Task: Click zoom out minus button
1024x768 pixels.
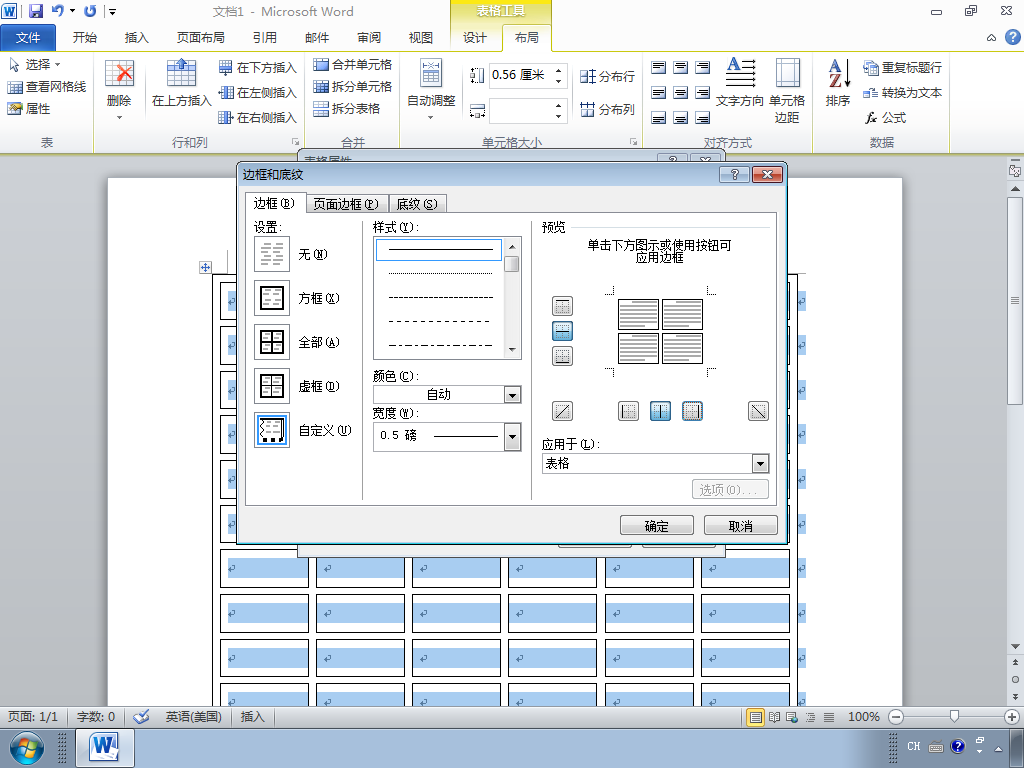Action: (896, 717)
